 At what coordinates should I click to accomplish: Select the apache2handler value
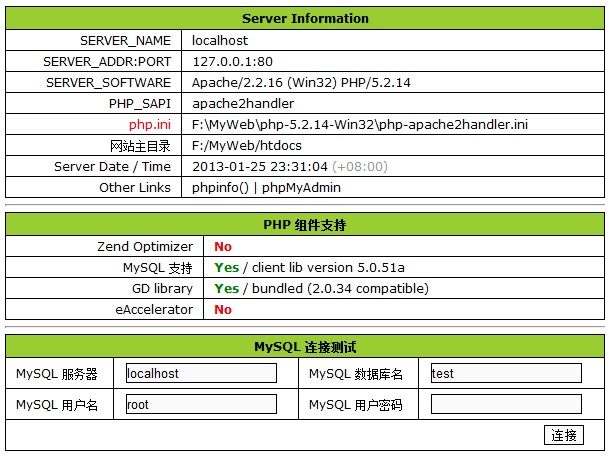coord(243,104)
